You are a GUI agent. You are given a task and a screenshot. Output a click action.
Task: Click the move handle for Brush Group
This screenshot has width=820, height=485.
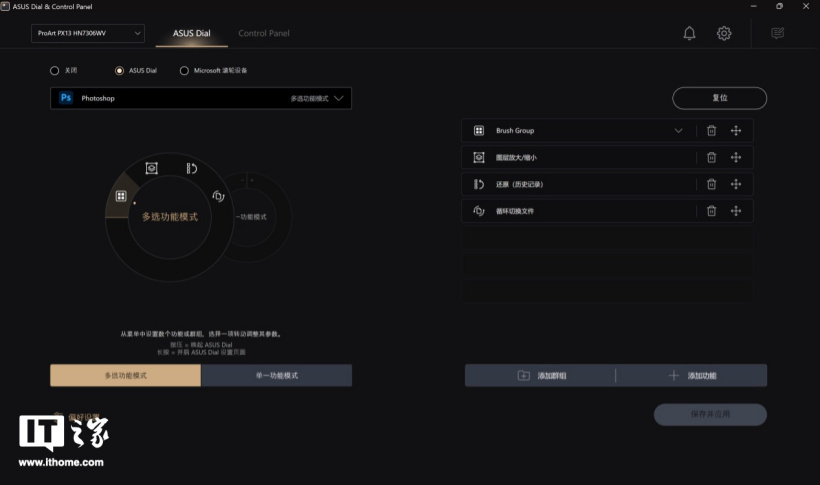[x=736, y=131]
